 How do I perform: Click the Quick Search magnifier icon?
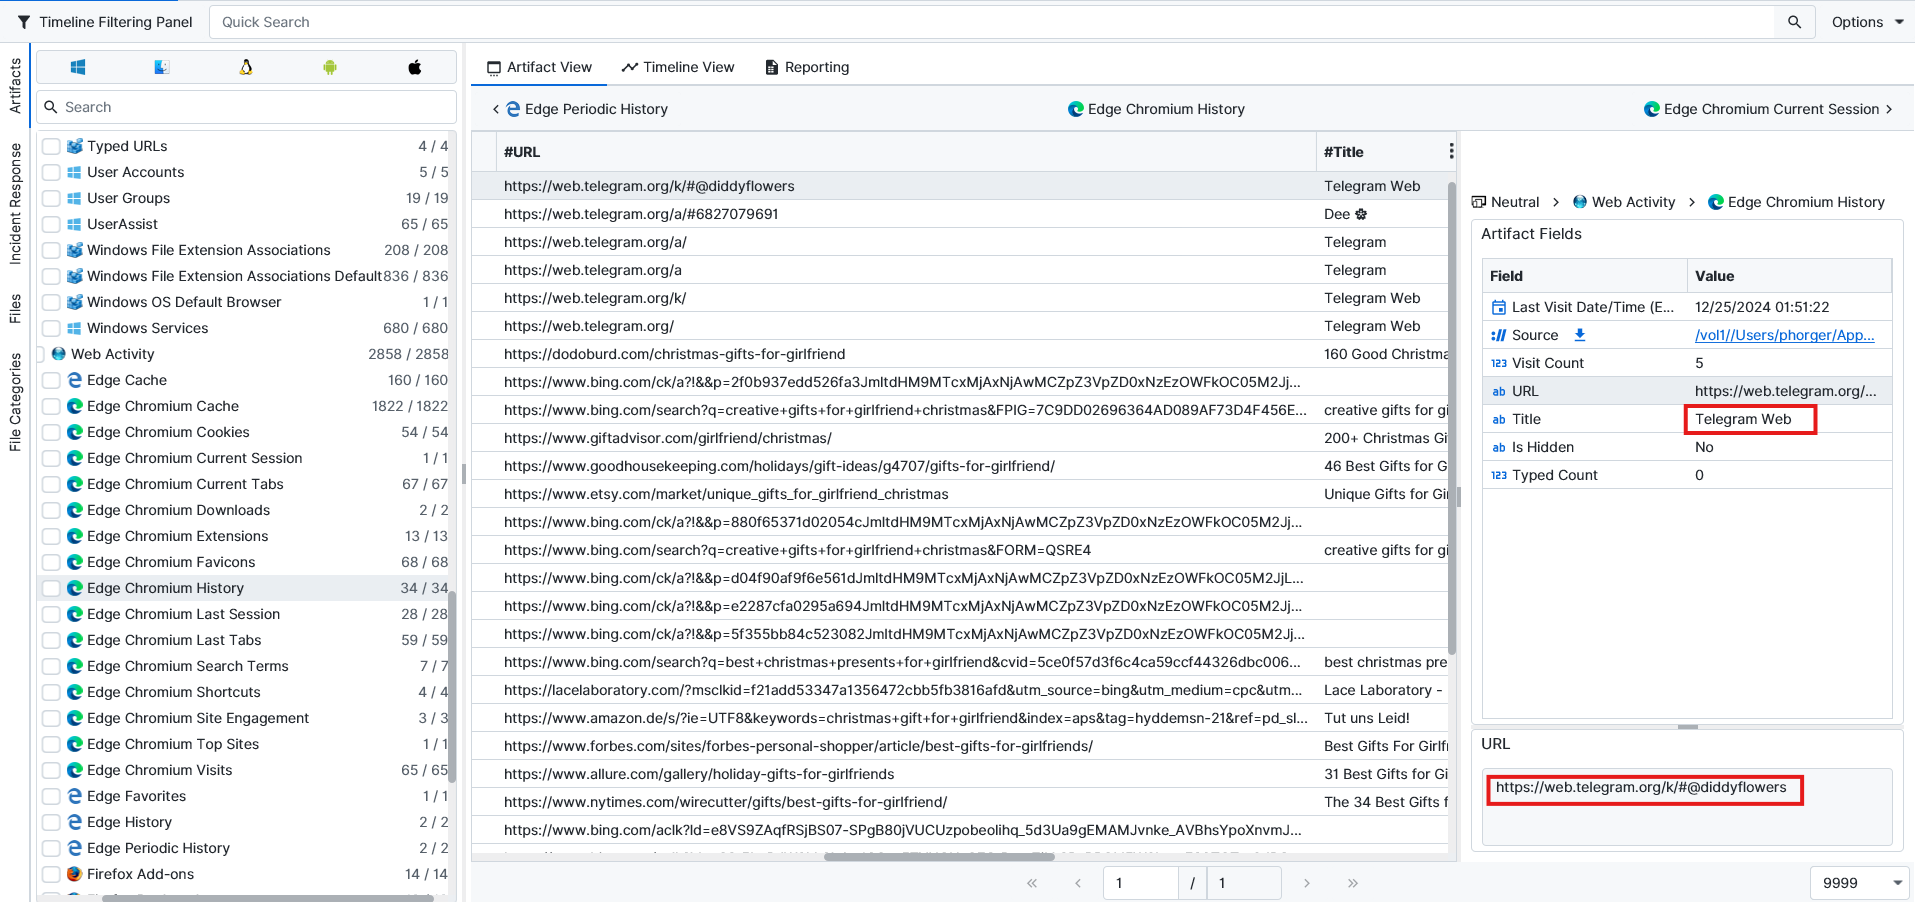(x=1794, y=22)
